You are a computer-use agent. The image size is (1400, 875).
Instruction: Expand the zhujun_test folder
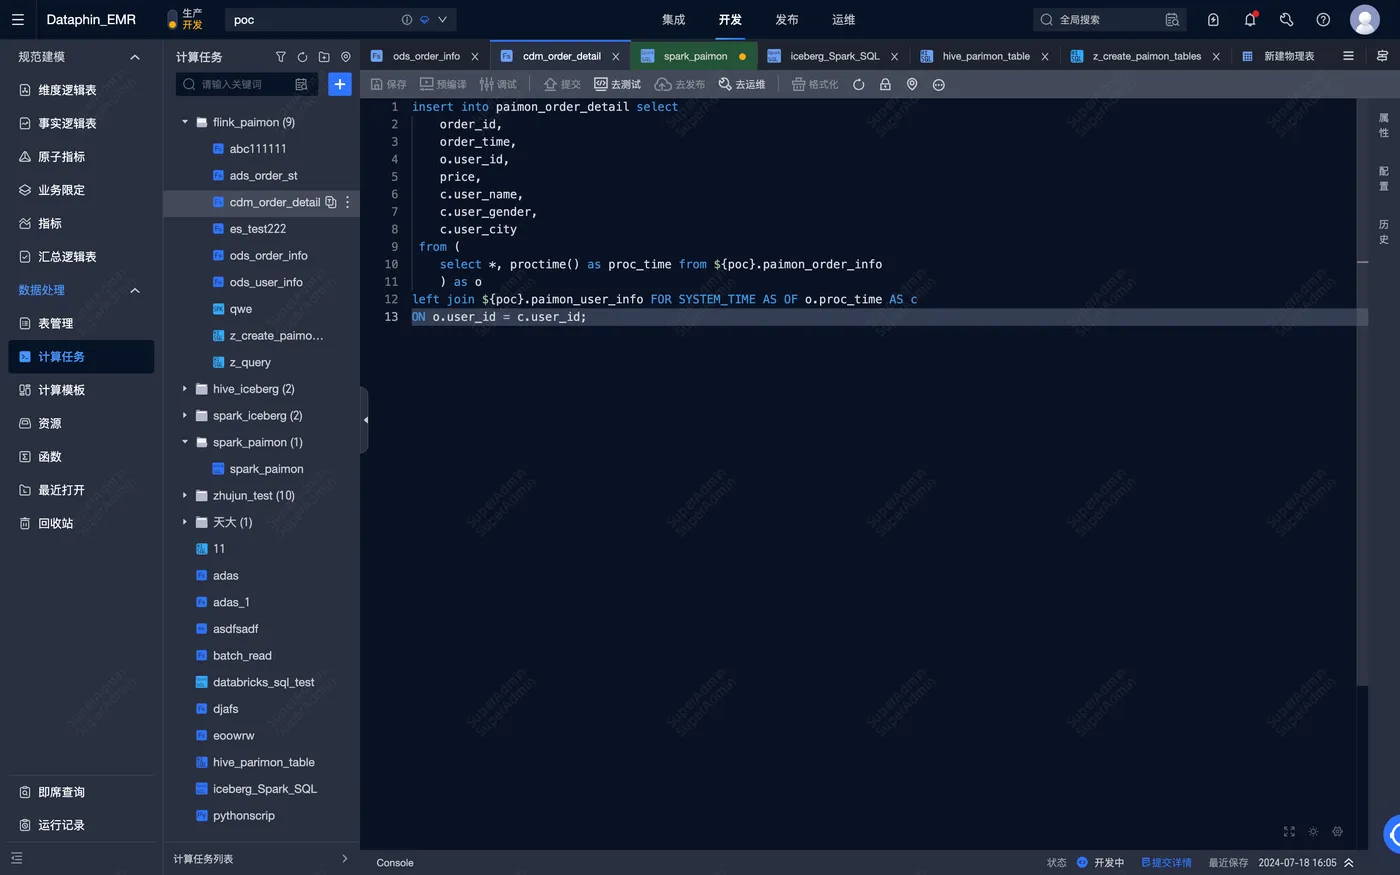pos(185,496)
